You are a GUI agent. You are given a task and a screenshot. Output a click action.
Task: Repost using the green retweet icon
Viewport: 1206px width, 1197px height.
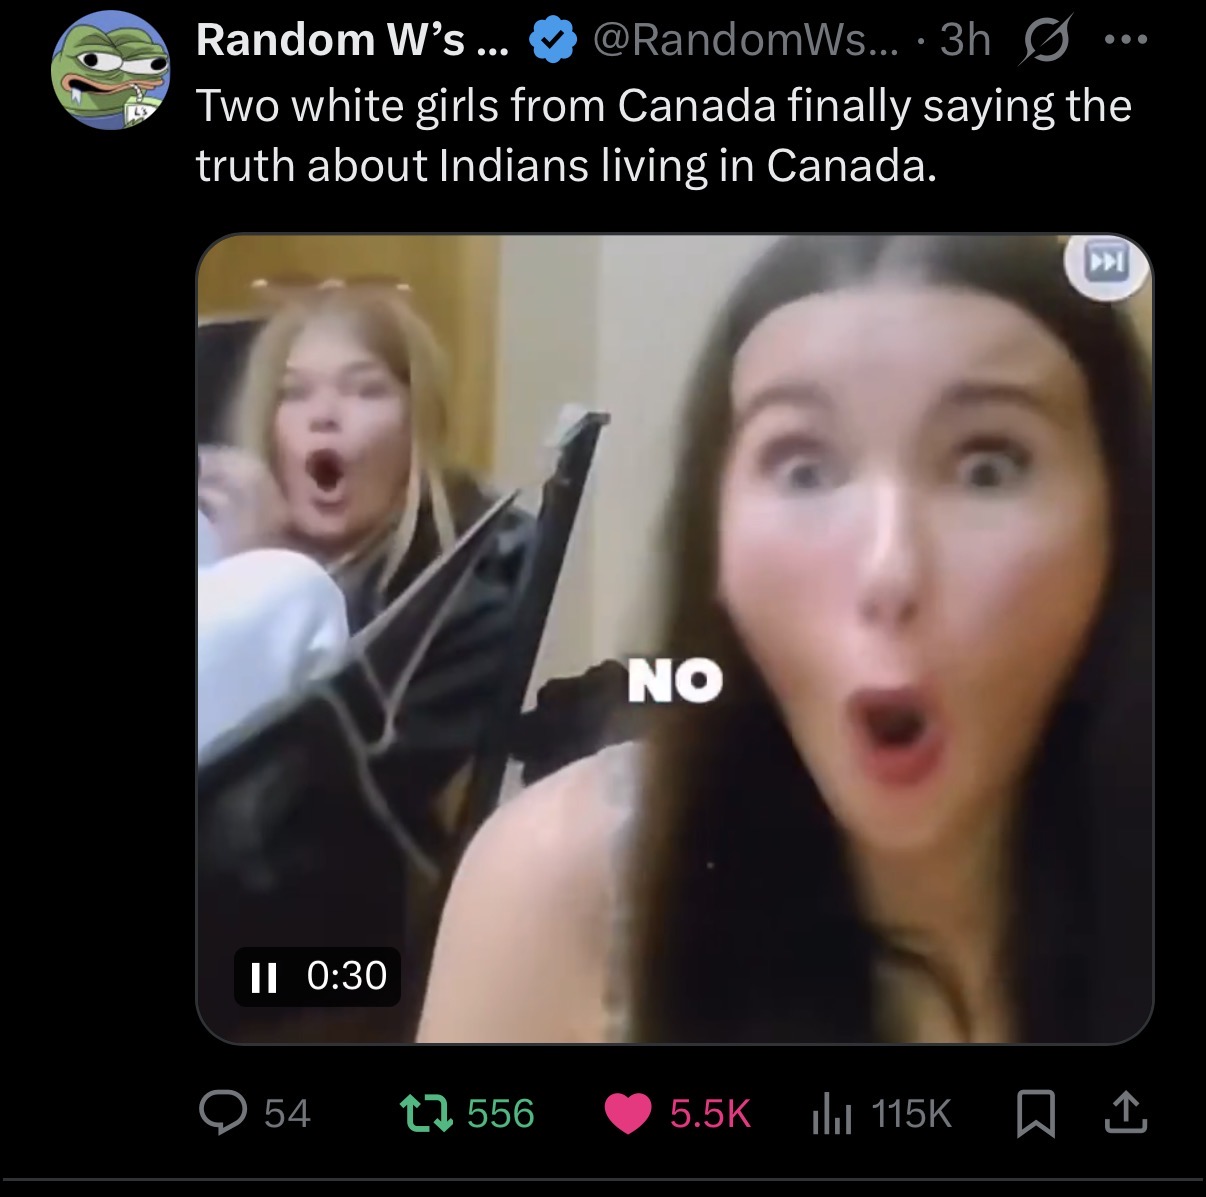coord(426,1113)
